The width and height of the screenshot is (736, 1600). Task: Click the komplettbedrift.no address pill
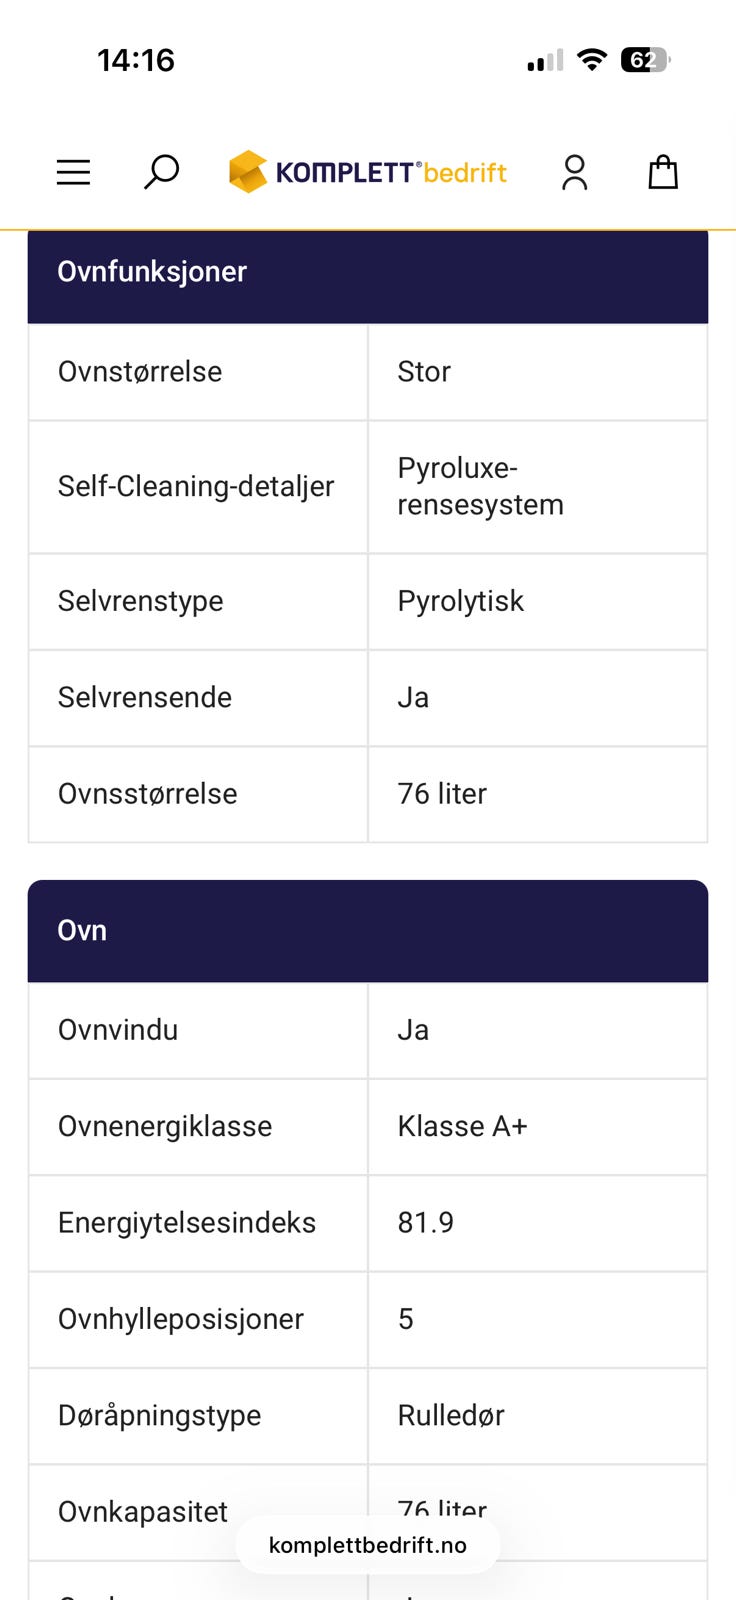(367, 1544)
